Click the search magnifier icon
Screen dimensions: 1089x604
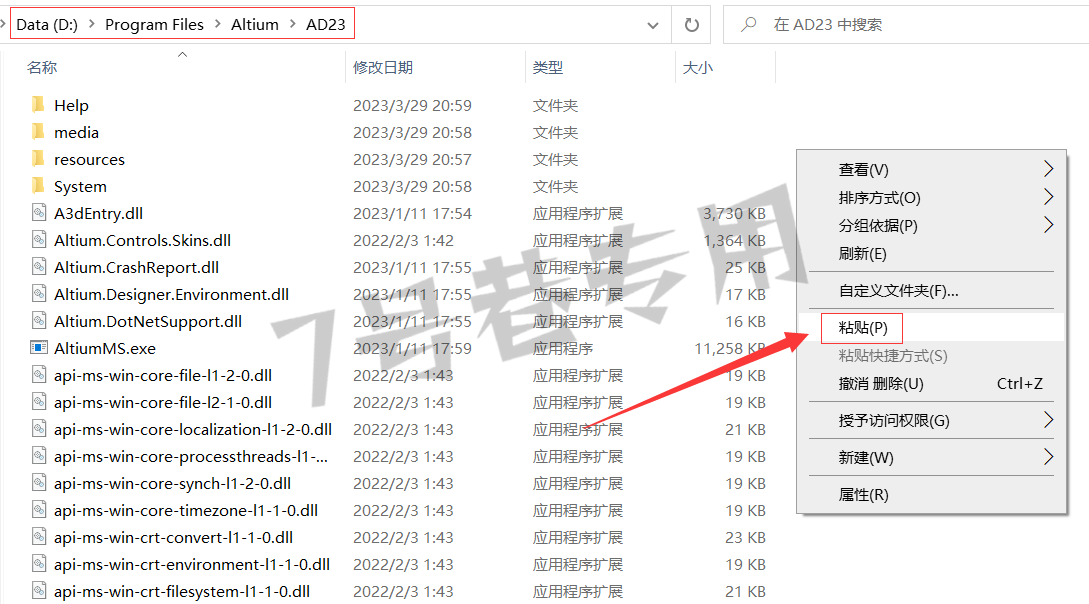[749, 25]
